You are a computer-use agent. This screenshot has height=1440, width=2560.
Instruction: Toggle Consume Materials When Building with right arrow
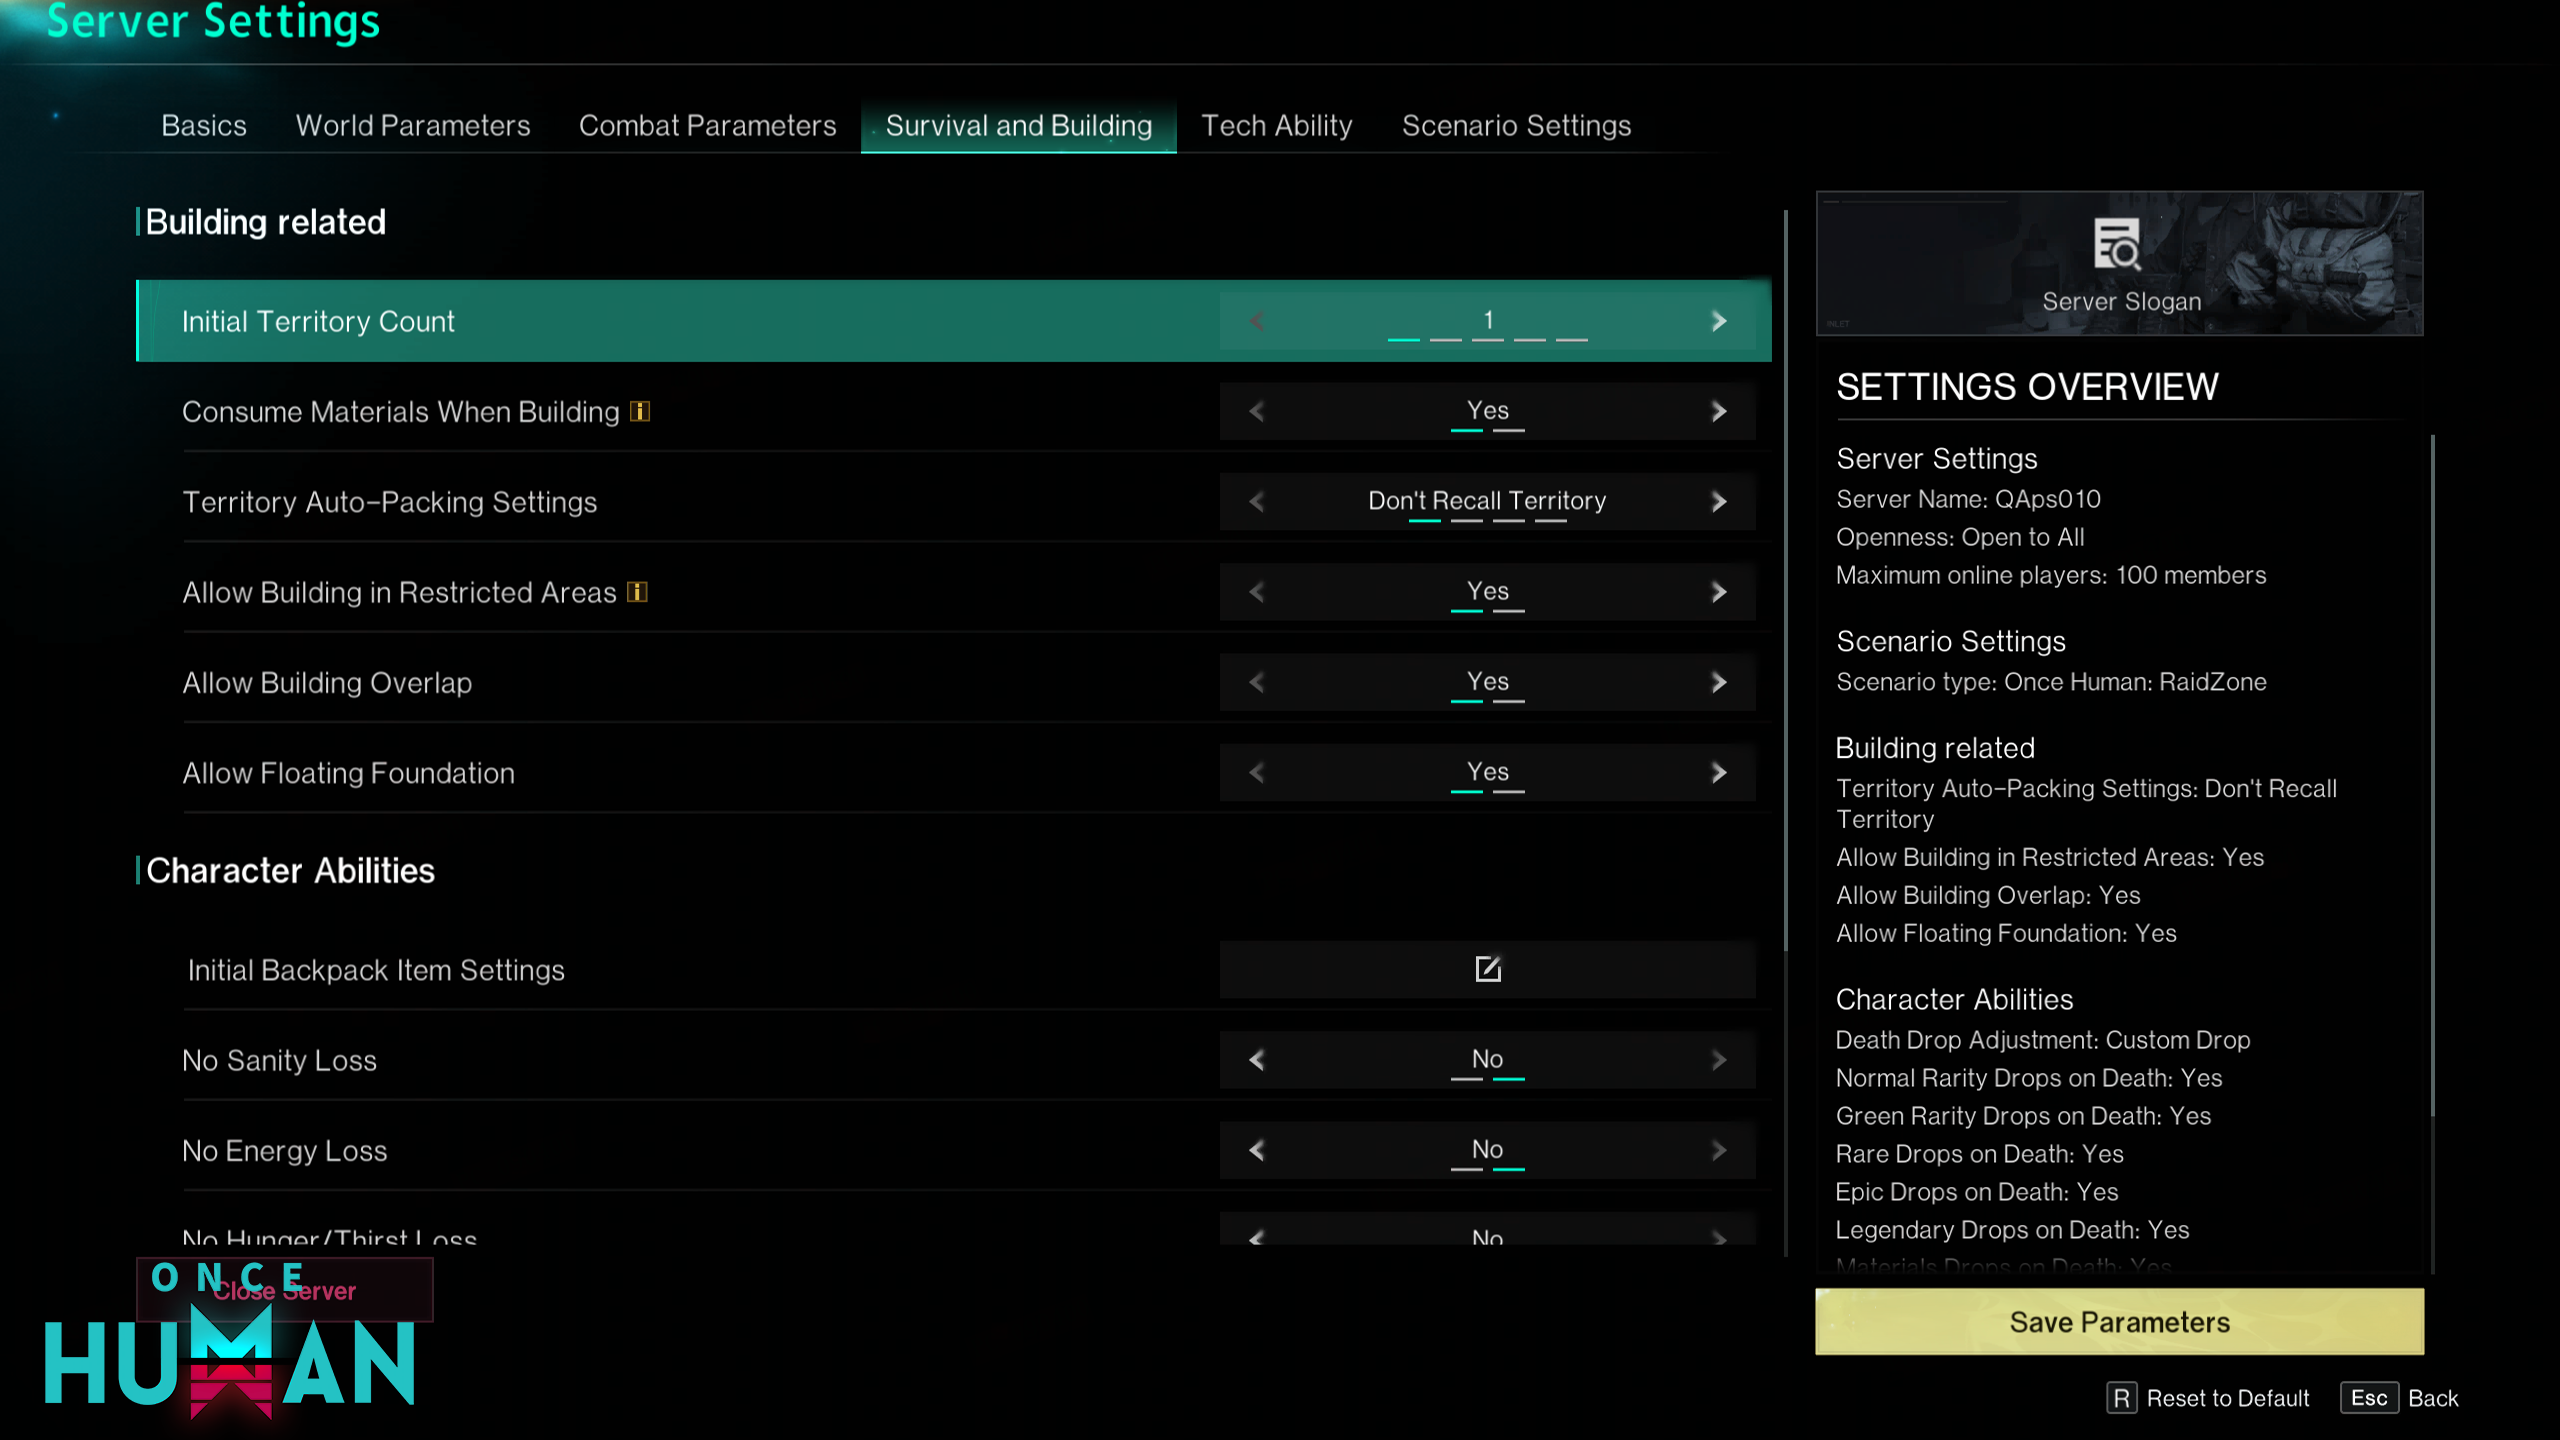tap(1718, 411)
